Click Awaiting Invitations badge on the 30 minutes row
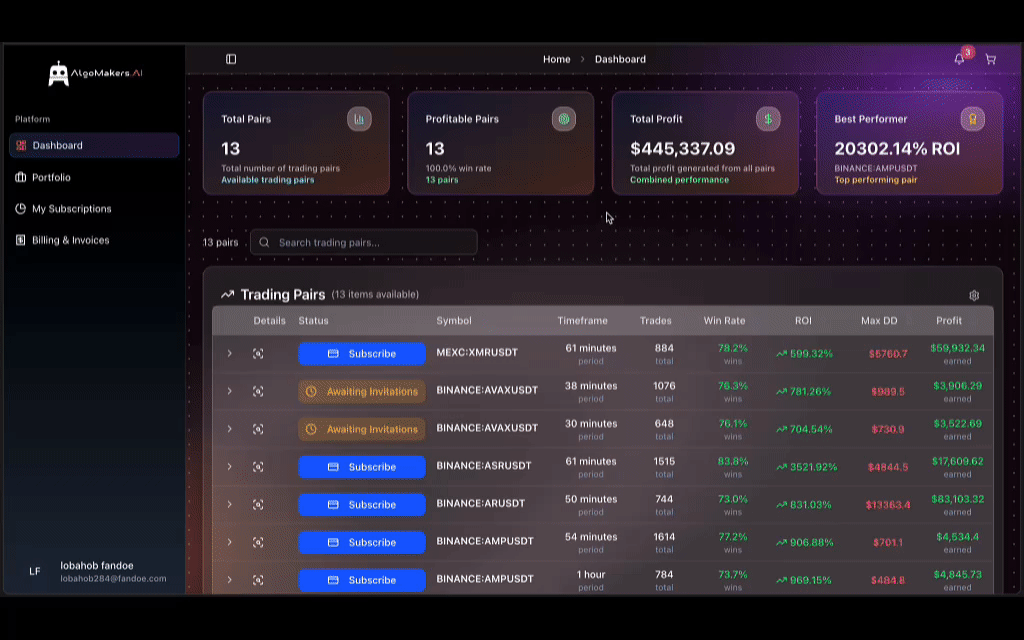 pos(361,429)
